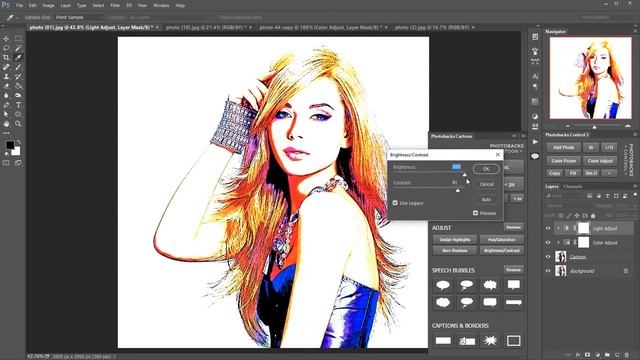640x360 pixels.
Task: Toggle the Preview checkbox
Action: pyautogui.click(x=476, y=213)
